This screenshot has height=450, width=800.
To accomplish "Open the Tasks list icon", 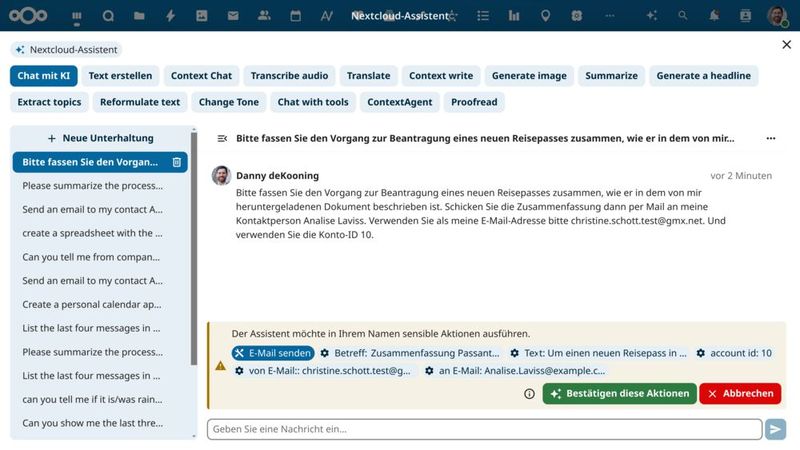I will pyautogui.click(x=483, y=16).
